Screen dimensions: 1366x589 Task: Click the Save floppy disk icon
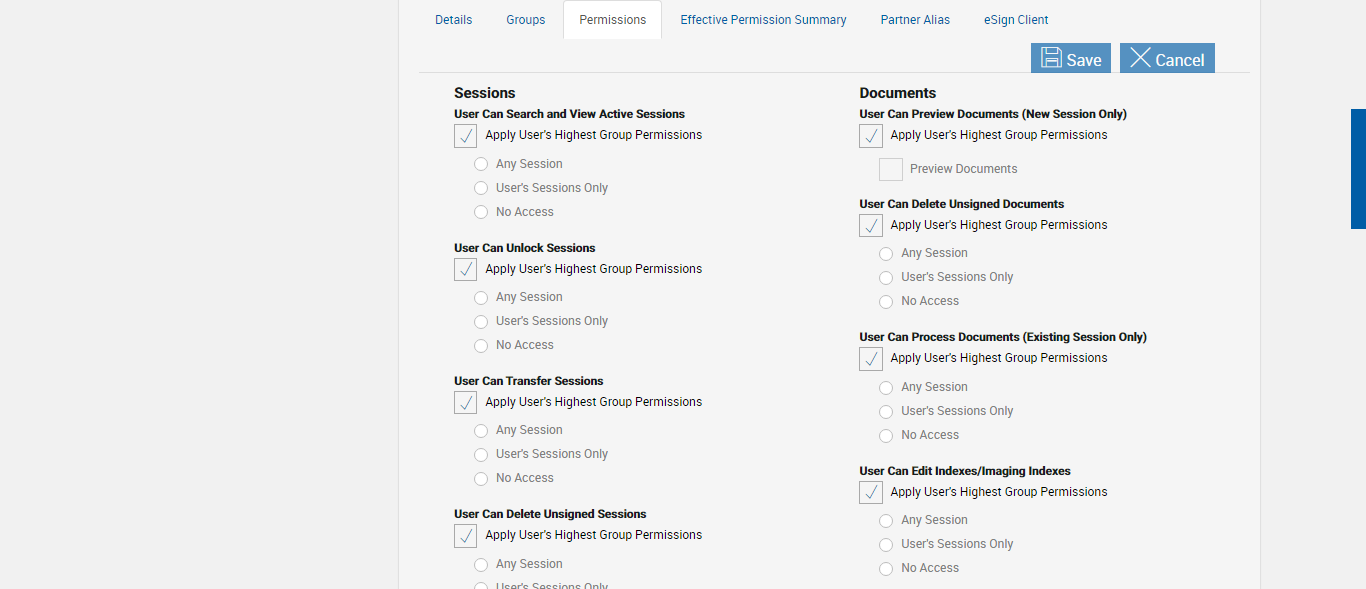tap(1051, 58)
